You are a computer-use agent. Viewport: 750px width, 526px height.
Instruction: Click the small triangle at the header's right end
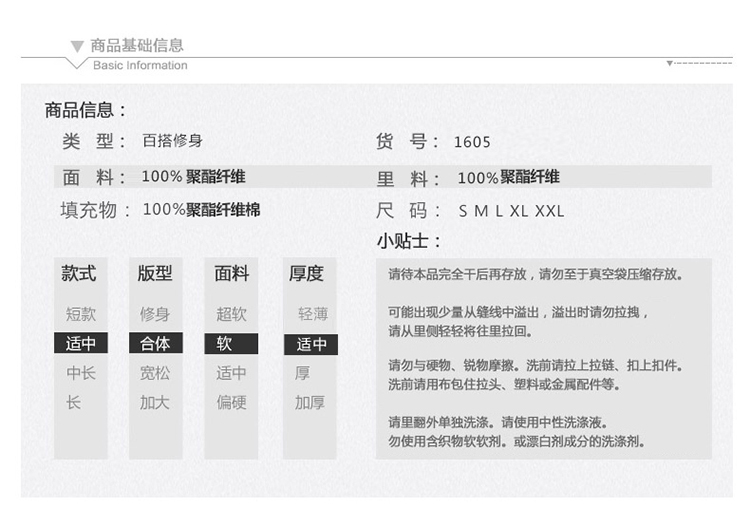point(670,62)
